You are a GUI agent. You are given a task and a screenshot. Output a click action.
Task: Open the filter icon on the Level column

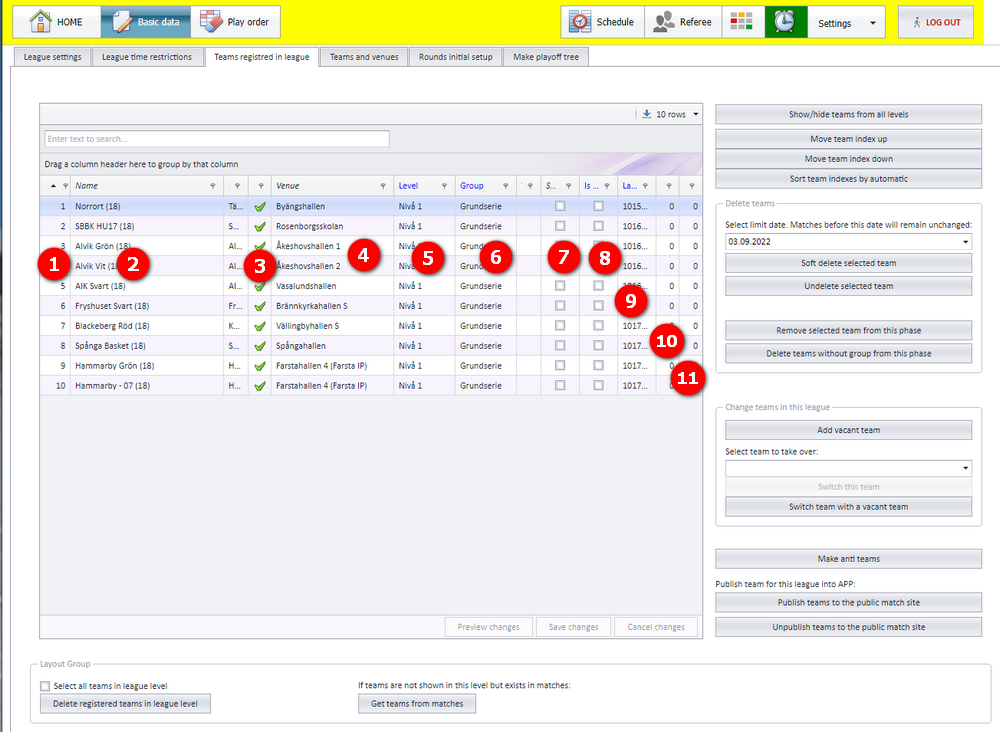[445, 186]
